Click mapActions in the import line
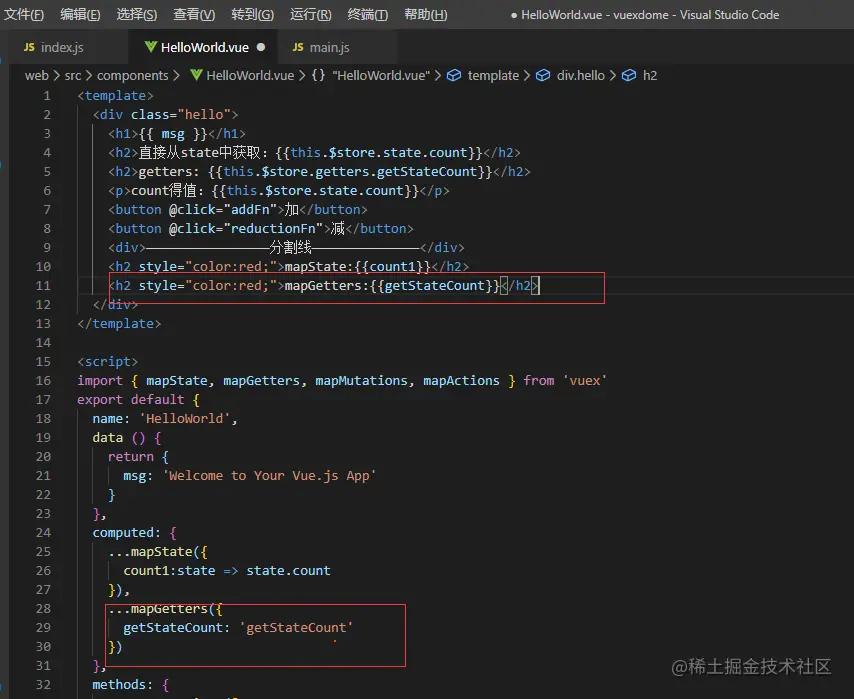 click(x=461, y=381)
